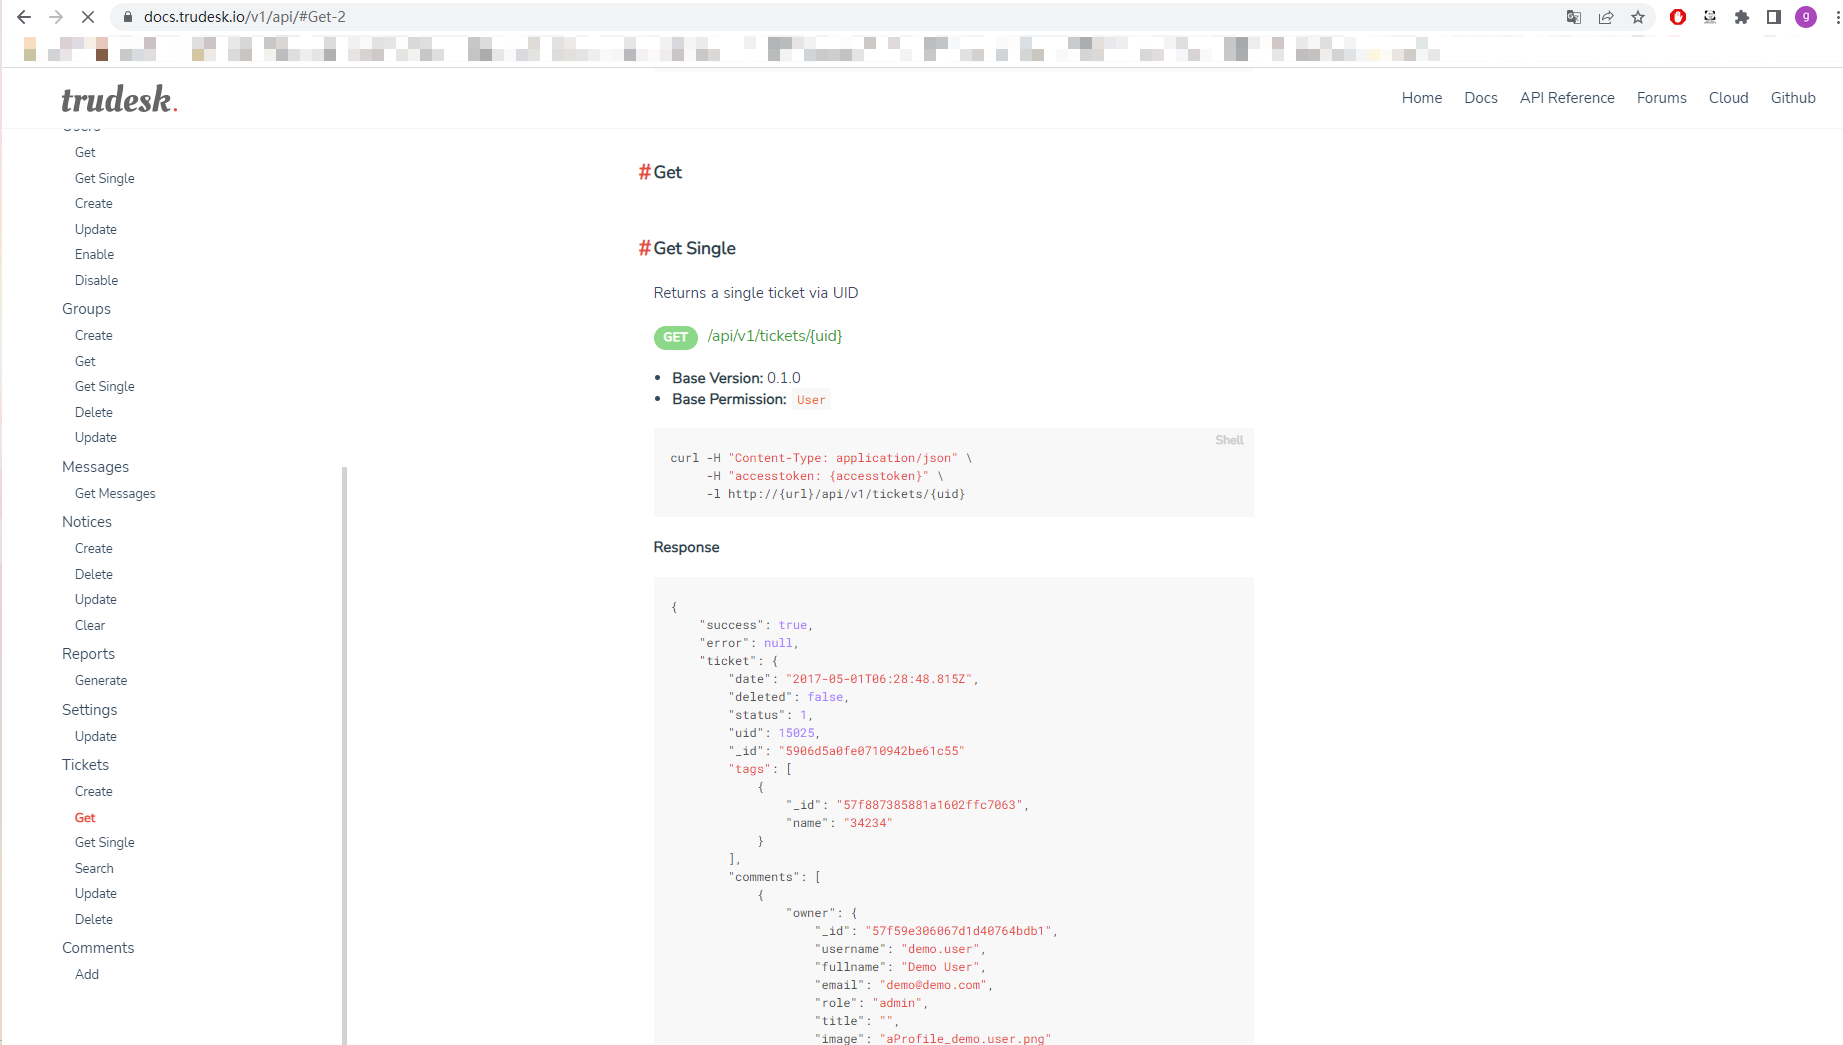Select Get Messages in sidebar
The width and height of the screenshot is (1843, 1045).
tap(115, 494)
